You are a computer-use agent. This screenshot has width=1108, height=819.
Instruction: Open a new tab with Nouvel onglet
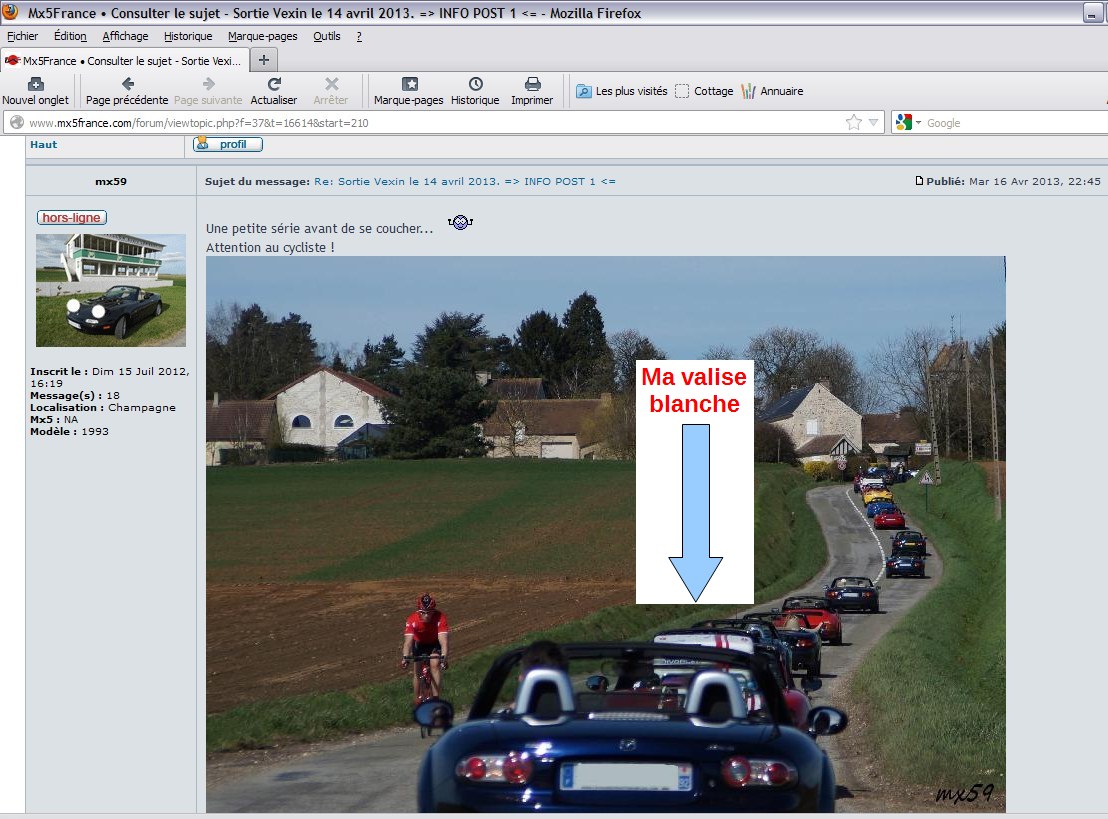(35, 91)
